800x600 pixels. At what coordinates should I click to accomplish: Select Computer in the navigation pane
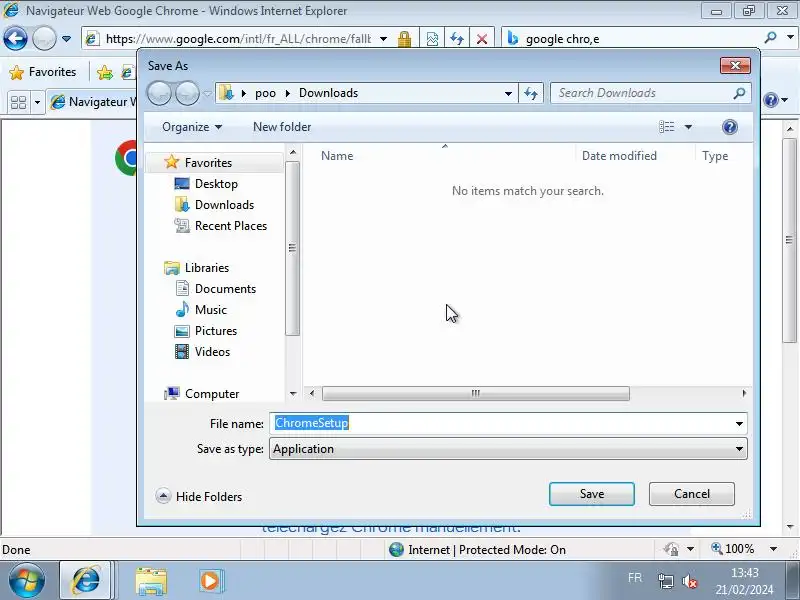tap(212, 394)
